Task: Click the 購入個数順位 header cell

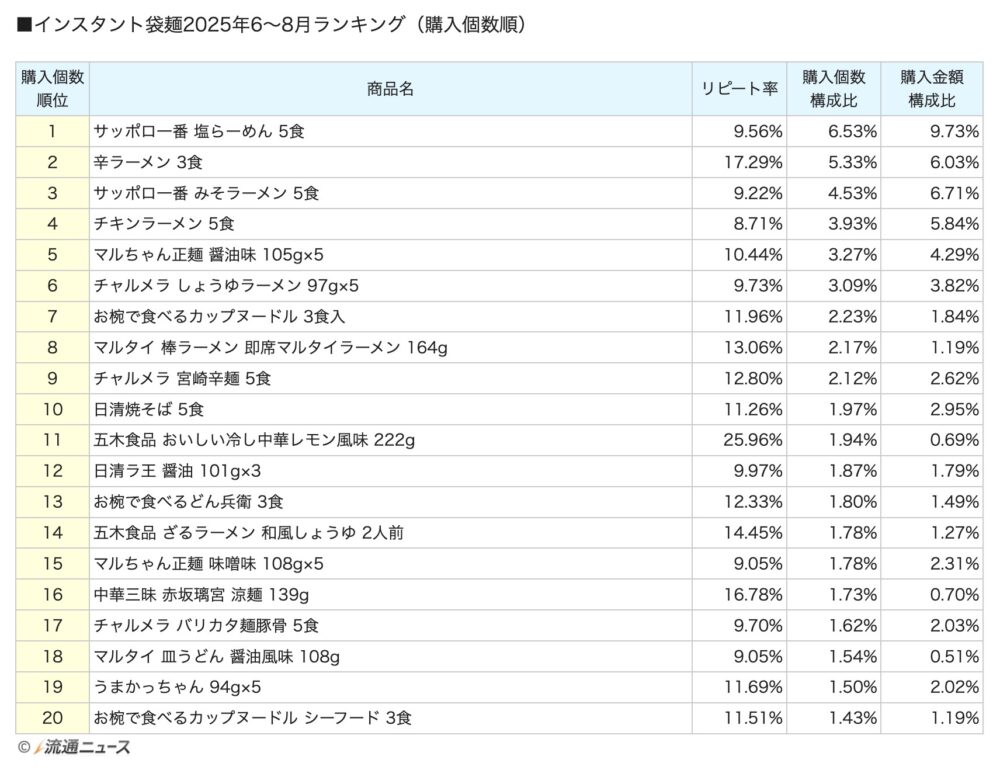Action: (x=52, y=89)
